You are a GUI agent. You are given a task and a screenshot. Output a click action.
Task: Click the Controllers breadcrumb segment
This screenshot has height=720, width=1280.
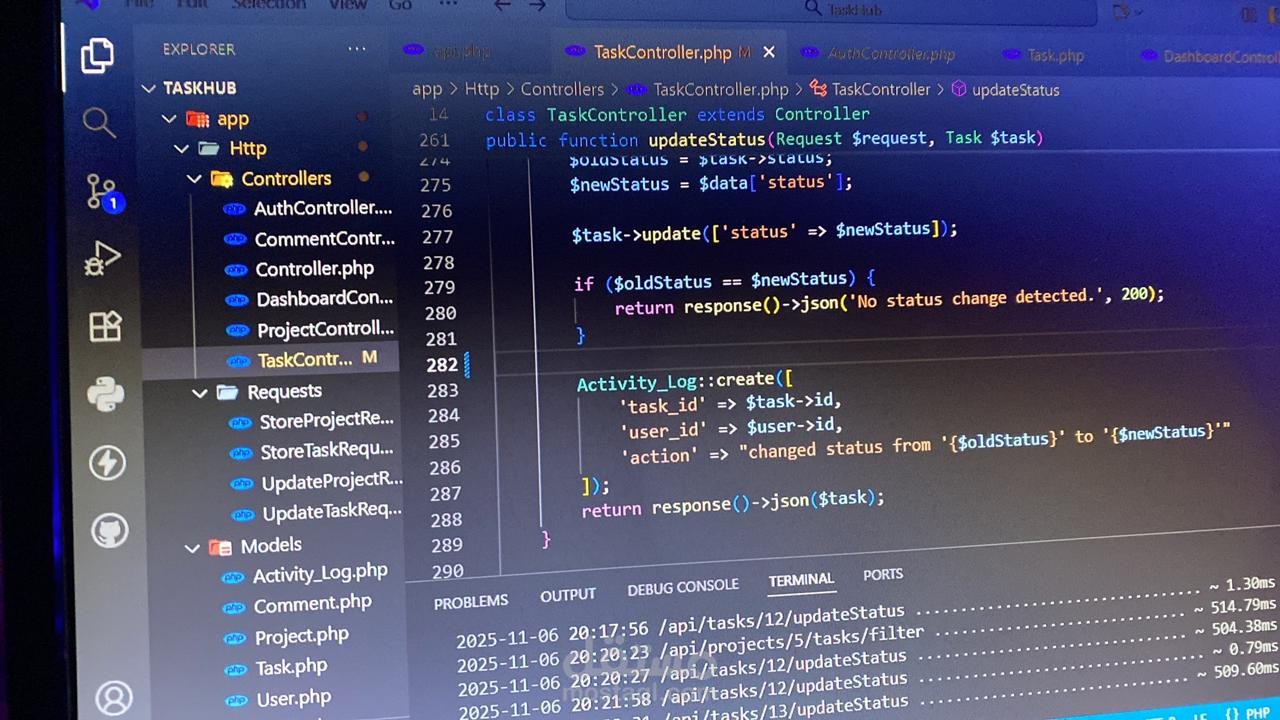point(562,89)
